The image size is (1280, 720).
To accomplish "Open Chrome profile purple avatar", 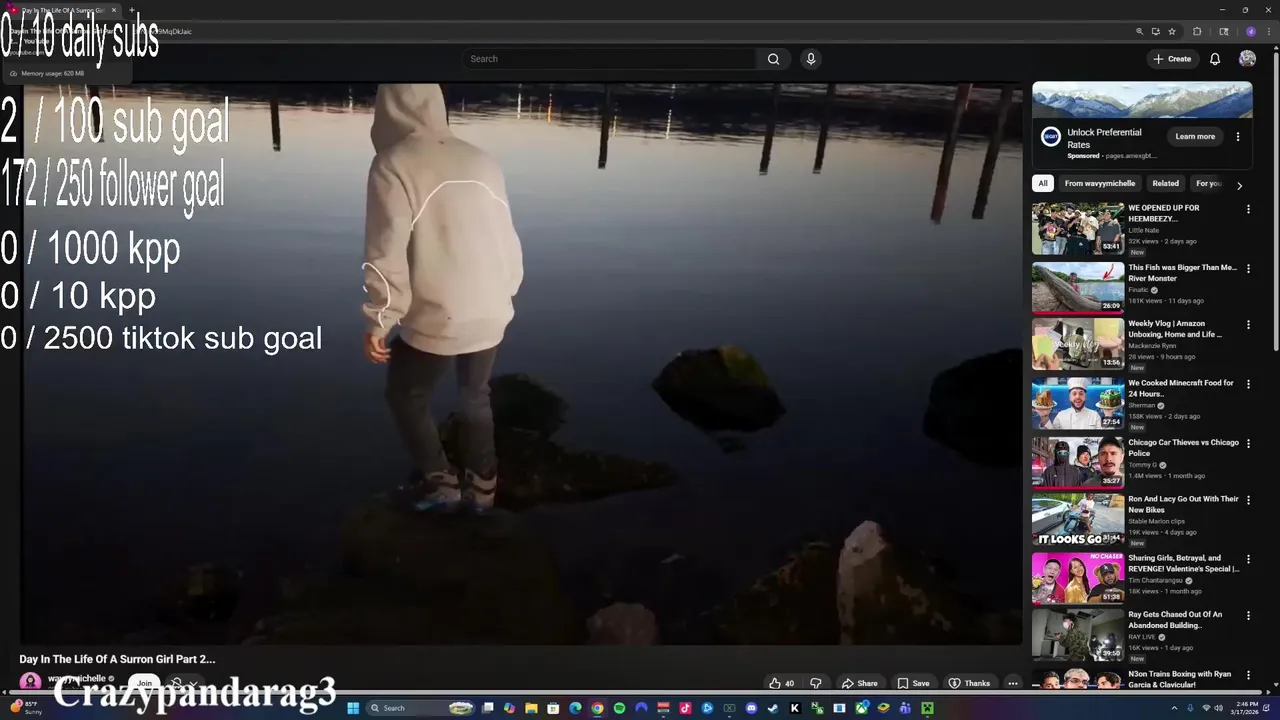I will [1250, 31].
